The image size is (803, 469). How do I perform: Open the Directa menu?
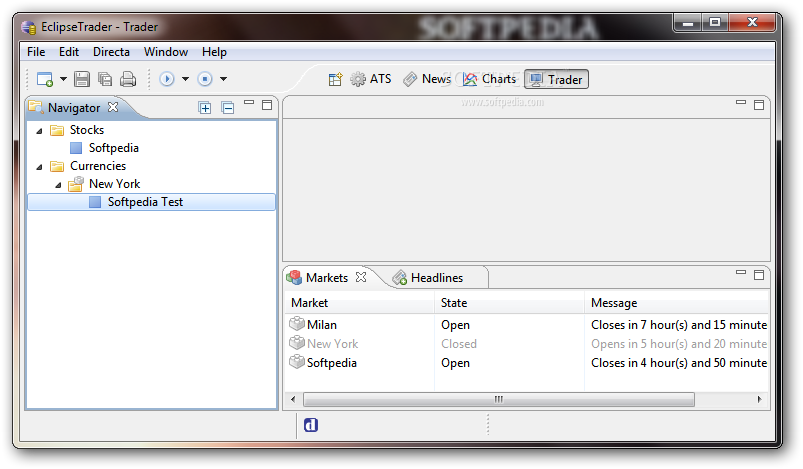pos(111,52)
